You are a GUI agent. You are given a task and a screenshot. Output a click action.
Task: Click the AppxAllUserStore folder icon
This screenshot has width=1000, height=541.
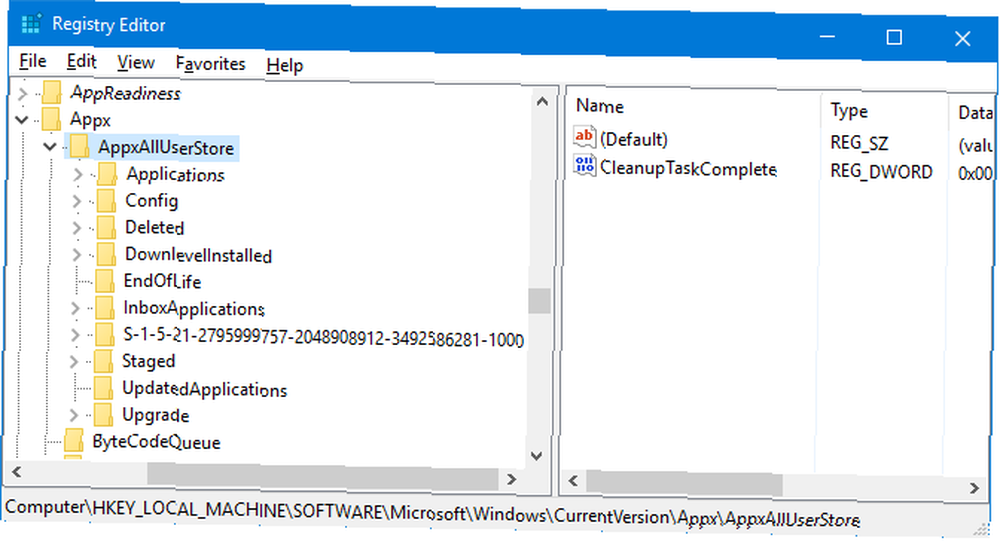[80, 147]
